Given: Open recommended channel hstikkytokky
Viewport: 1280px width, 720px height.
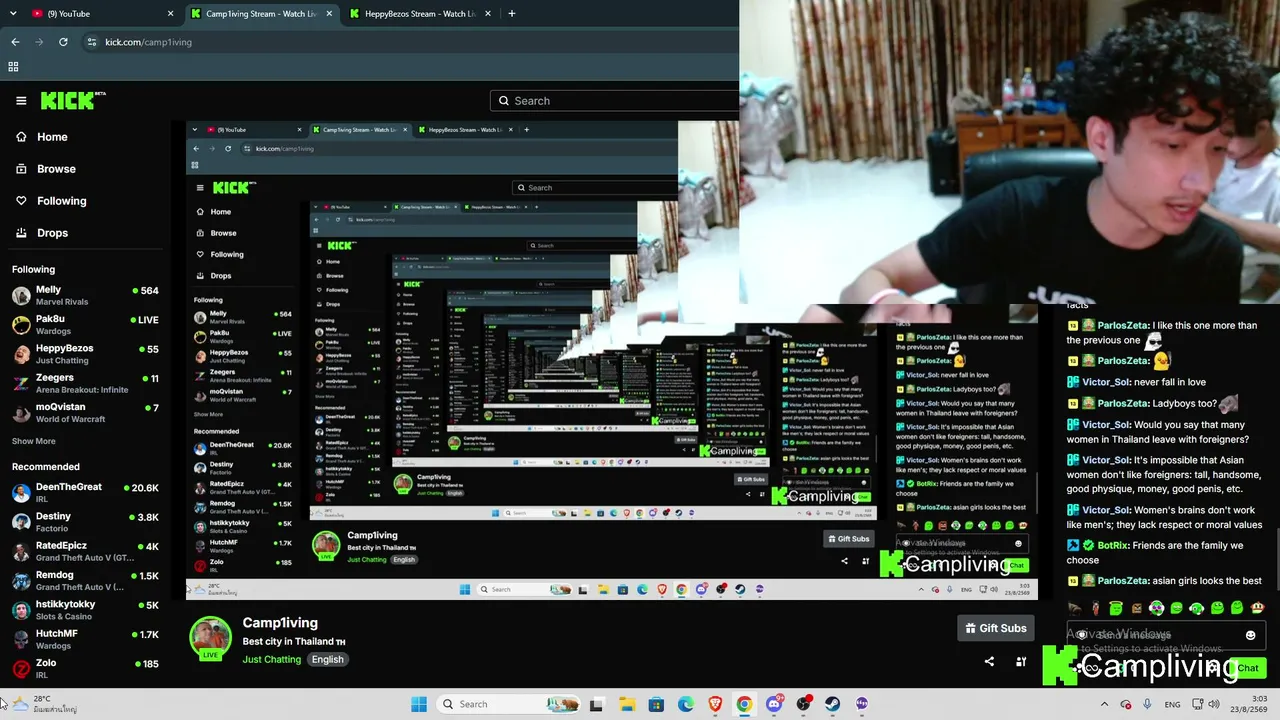Looking at the screenshot, I should click(x=85, y=610).
